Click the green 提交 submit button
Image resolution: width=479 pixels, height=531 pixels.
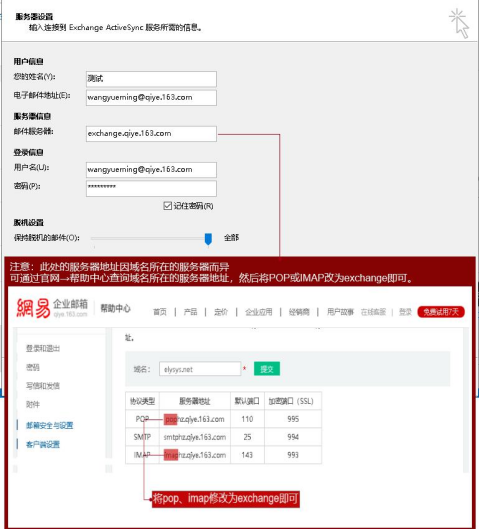point(267,369)
